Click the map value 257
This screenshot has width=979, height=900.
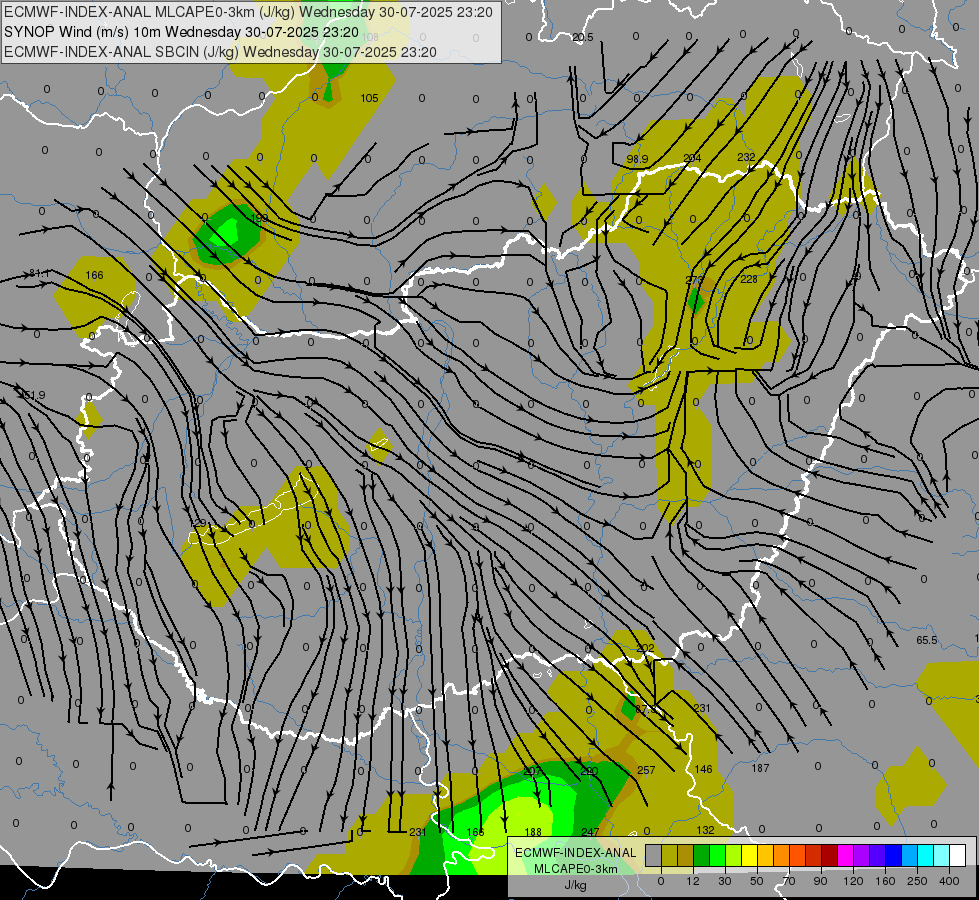[646, 770]
